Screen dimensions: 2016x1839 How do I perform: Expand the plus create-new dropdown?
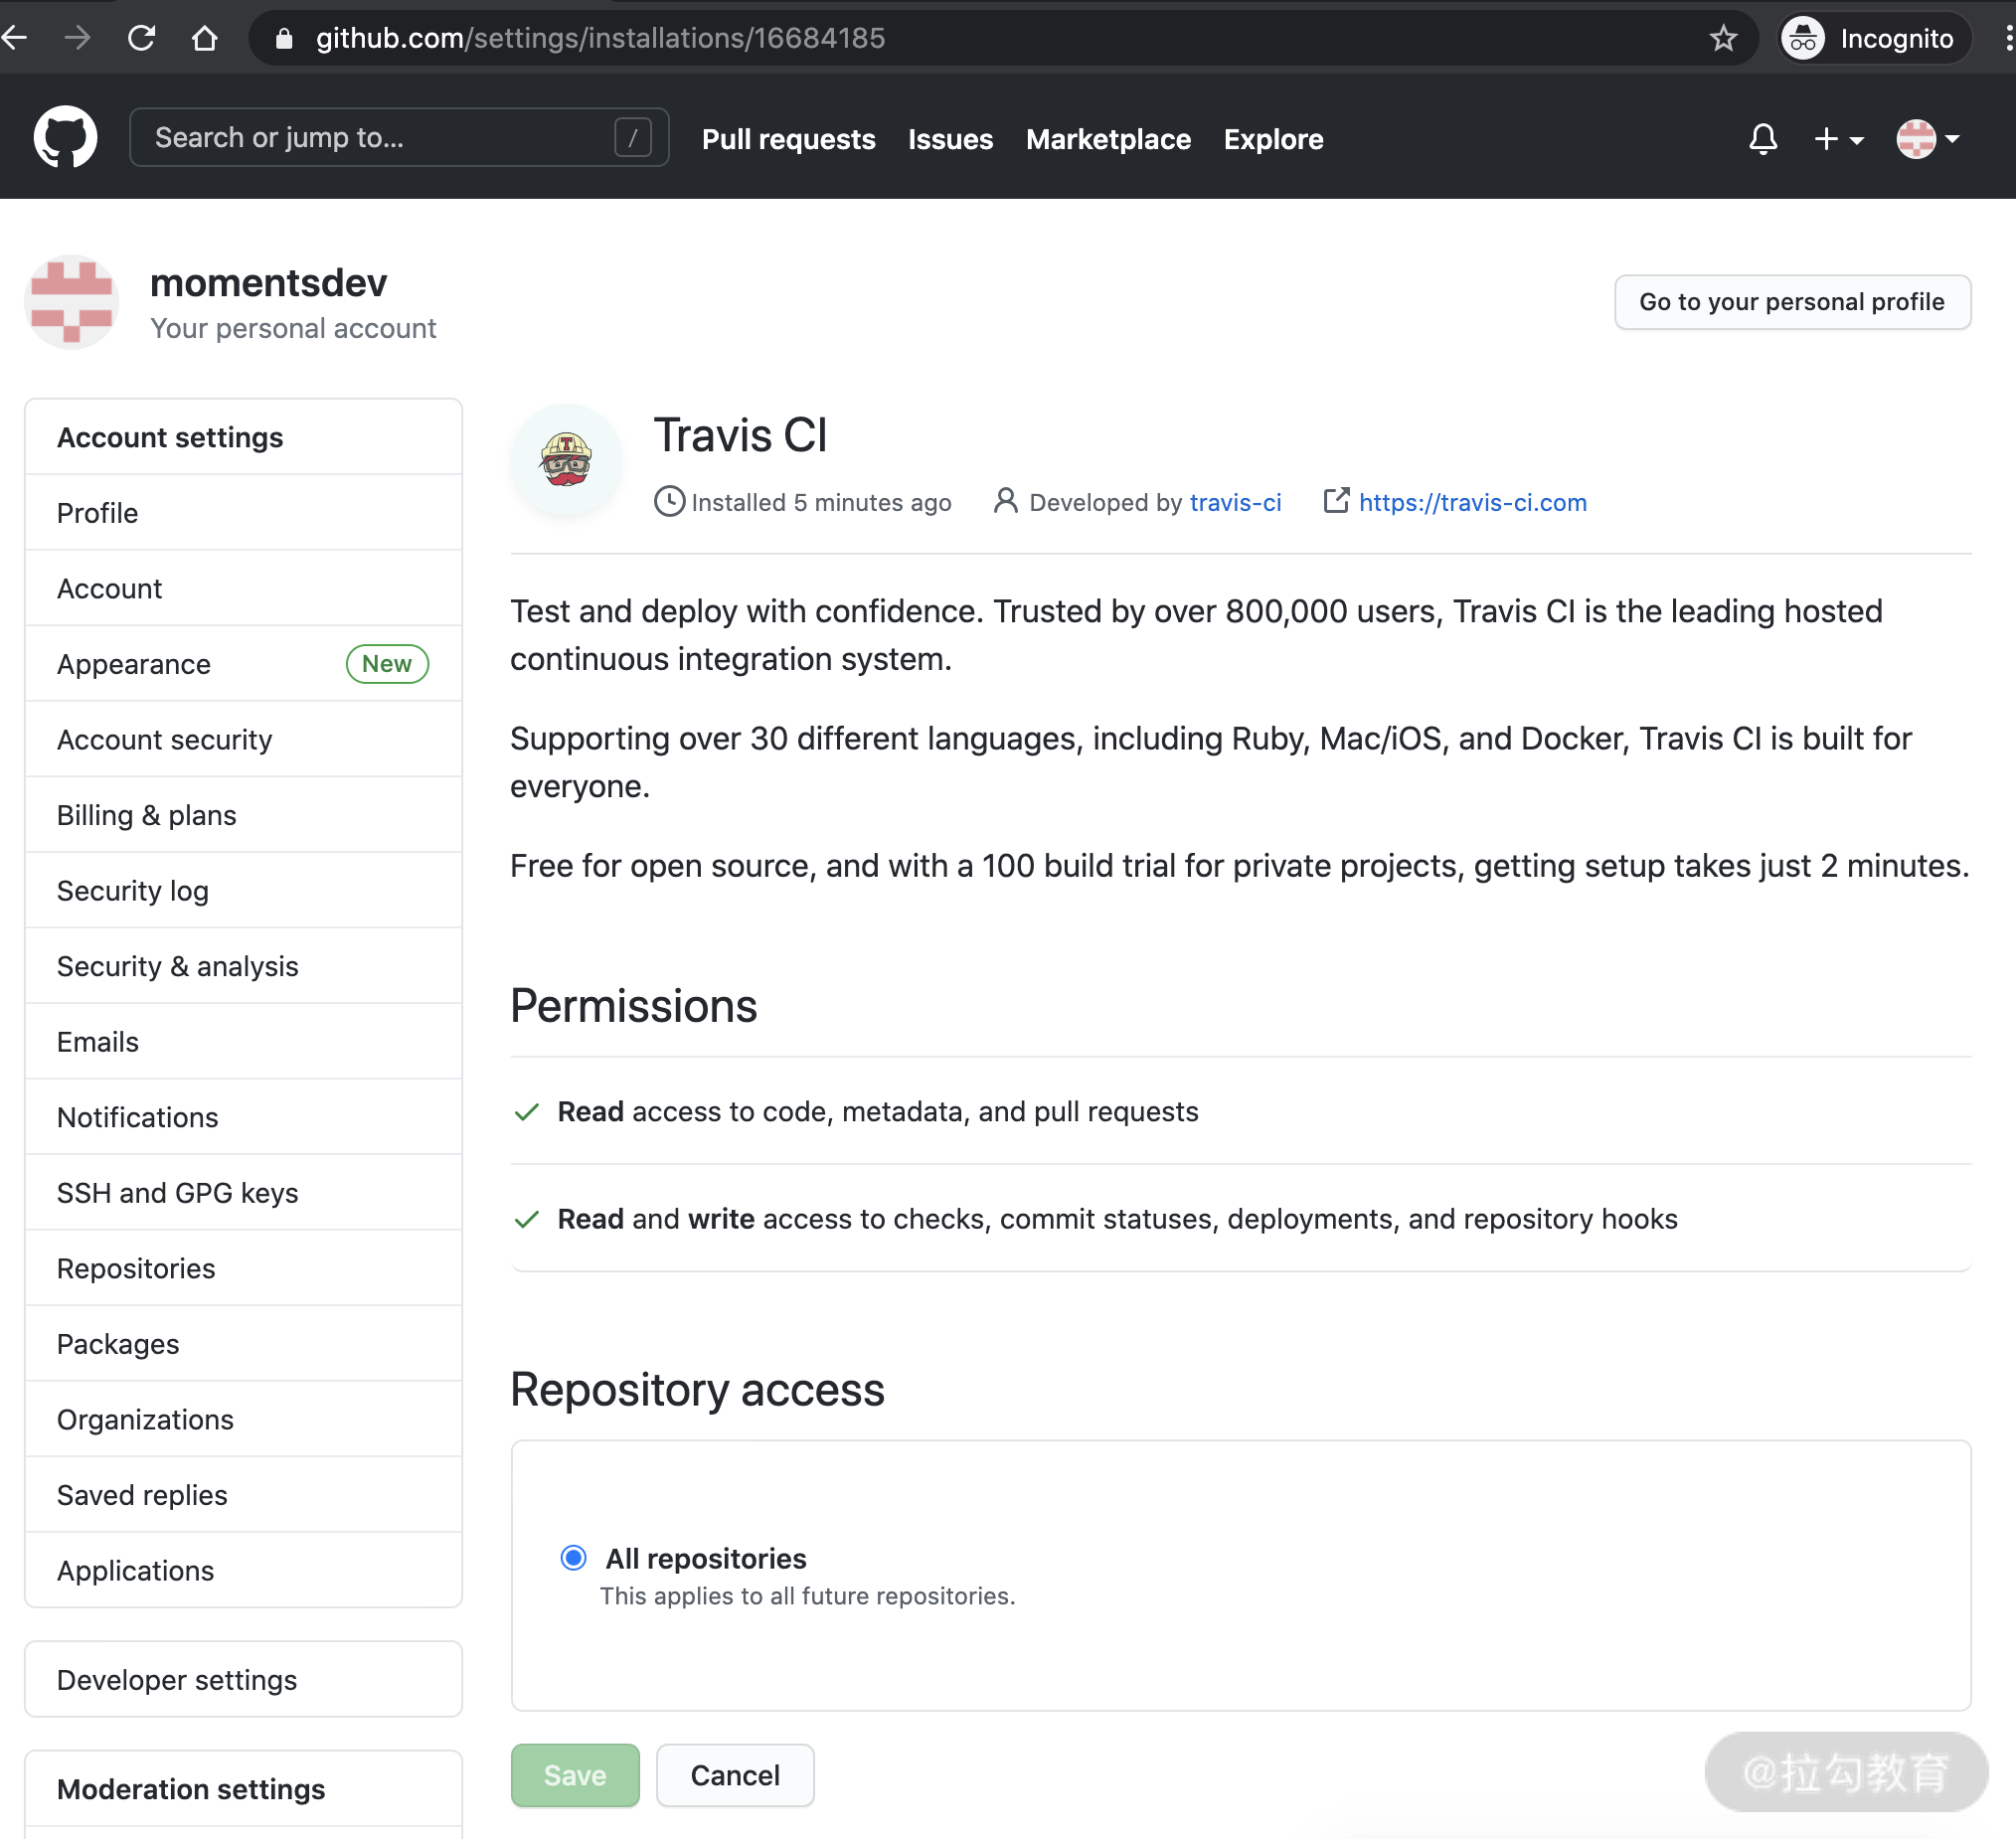pos(1838,139)
